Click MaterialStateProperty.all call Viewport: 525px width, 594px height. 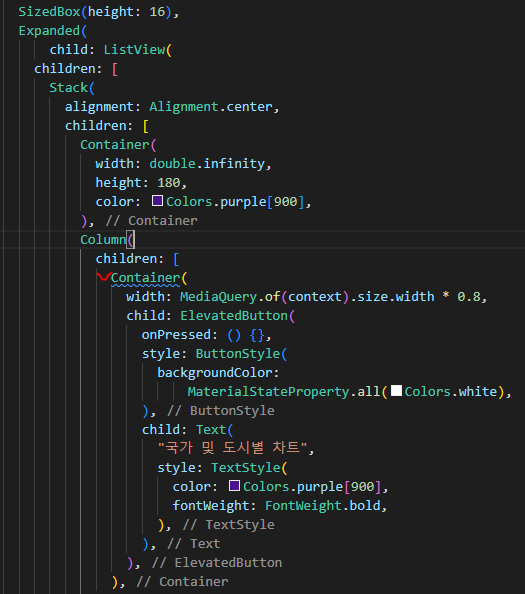pyautogui.click(x=284, y=392)
